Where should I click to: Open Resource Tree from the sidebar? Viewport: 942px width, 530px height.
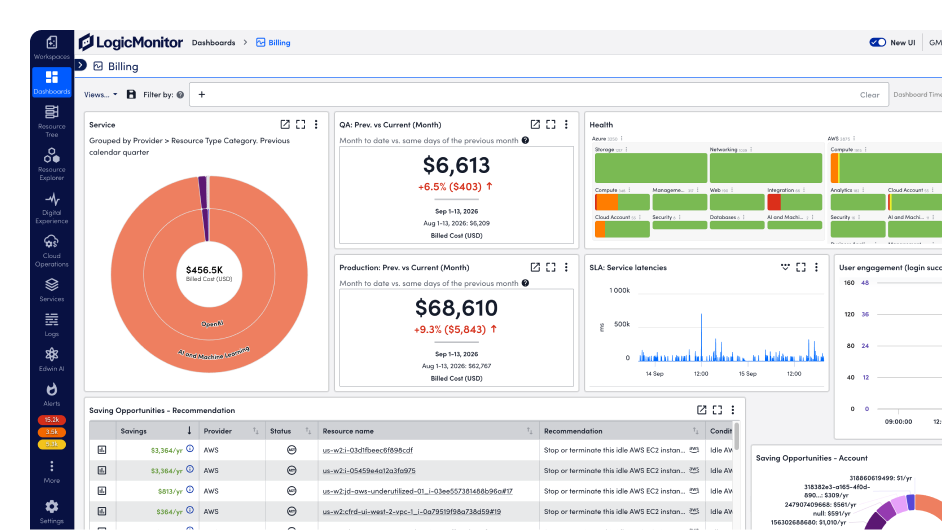coord(52,120)
